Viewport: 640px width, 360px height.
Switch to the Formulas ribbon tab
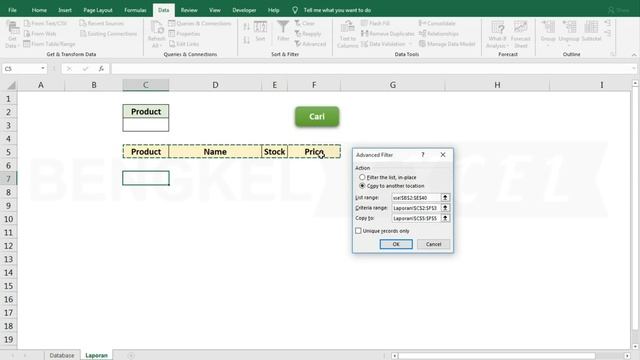click(x=135, y=10)
